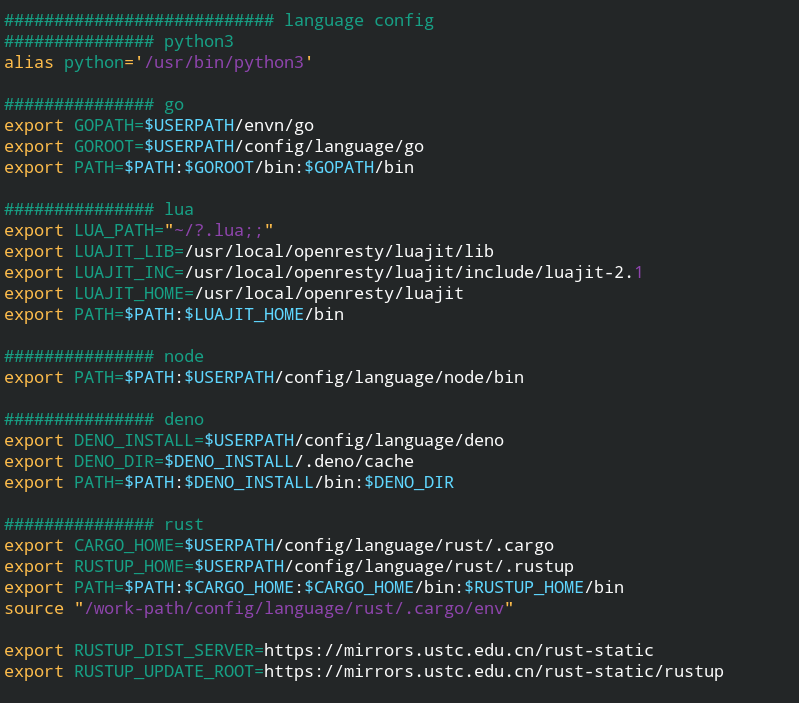Click the 'deno' section comment
The width and height of the screenshot is (799, 703).
tap(104, 420)
